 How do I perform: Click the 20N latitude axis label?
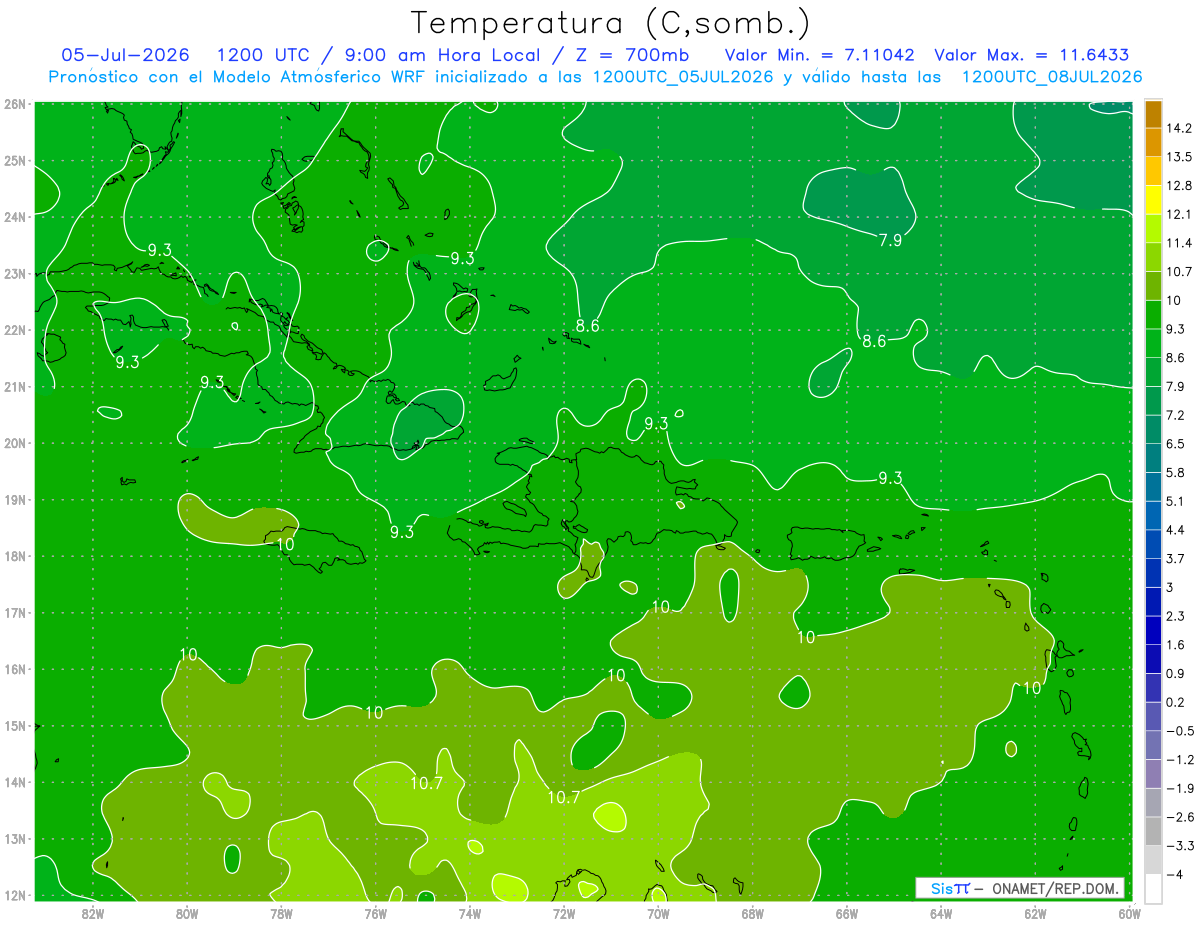click(x=14, y=443)
